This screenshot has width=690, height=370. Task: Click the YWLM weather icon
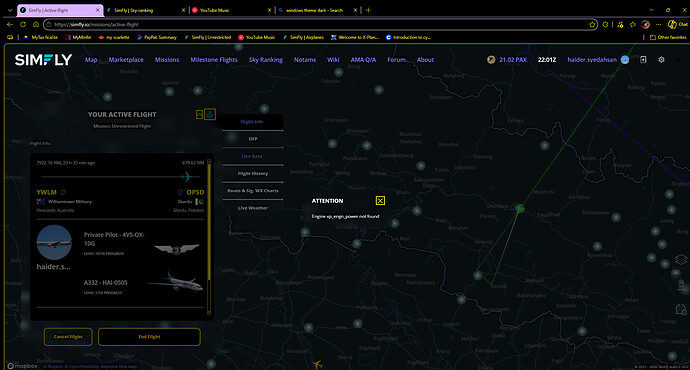click(63, 192)
